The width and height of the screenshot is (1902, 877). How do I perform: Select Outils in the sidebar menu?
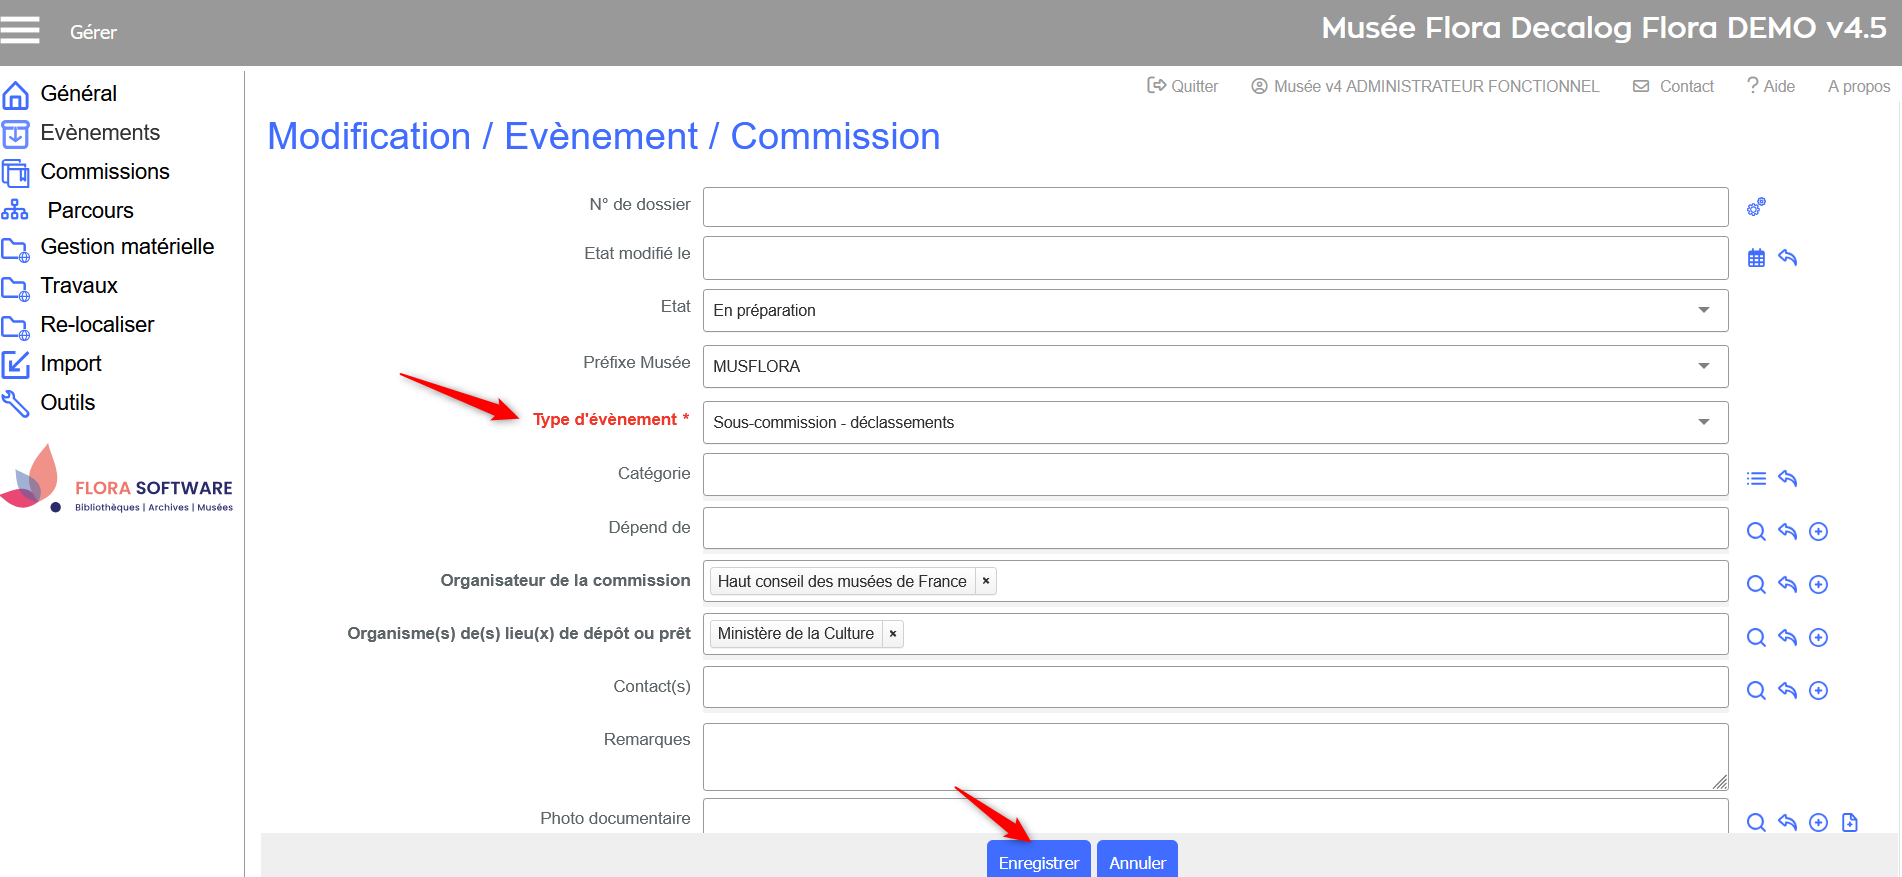point(67,403)
